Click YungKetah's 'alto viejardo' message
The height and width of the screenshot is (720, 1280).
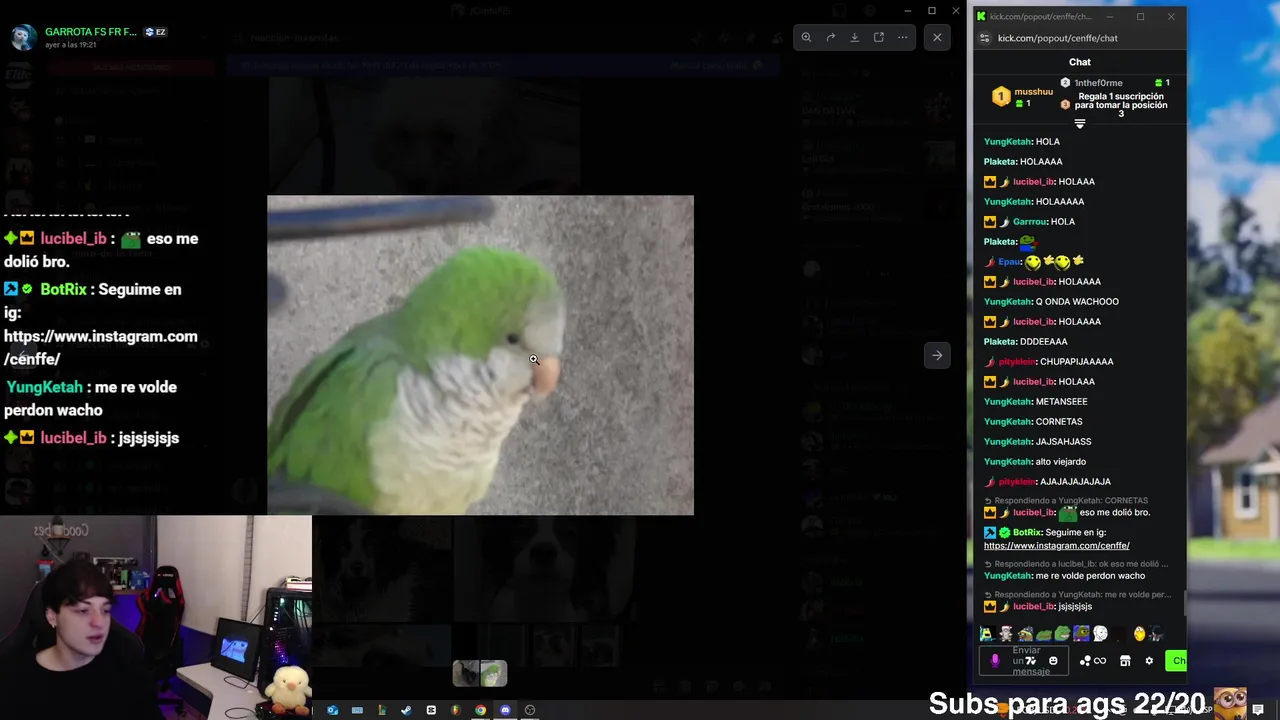tap(1034, 461)
